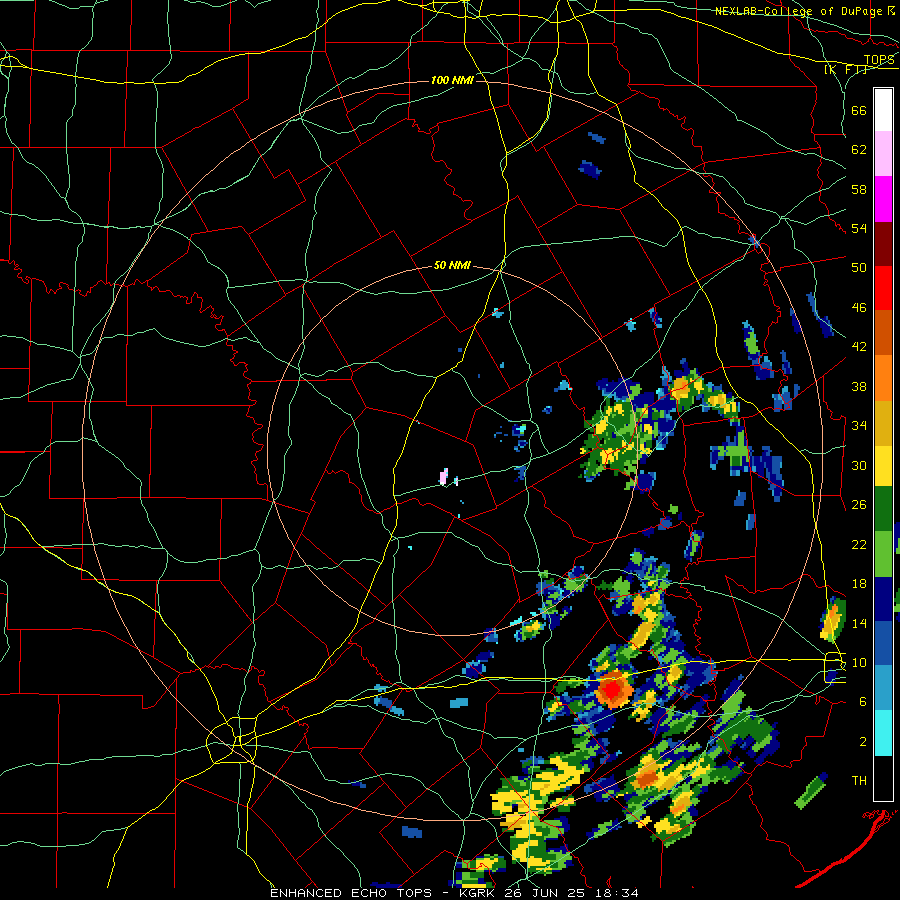The height and width of the screenshot is (900, 900).
Task: Click the legend value 66
Action: [859, 110]
